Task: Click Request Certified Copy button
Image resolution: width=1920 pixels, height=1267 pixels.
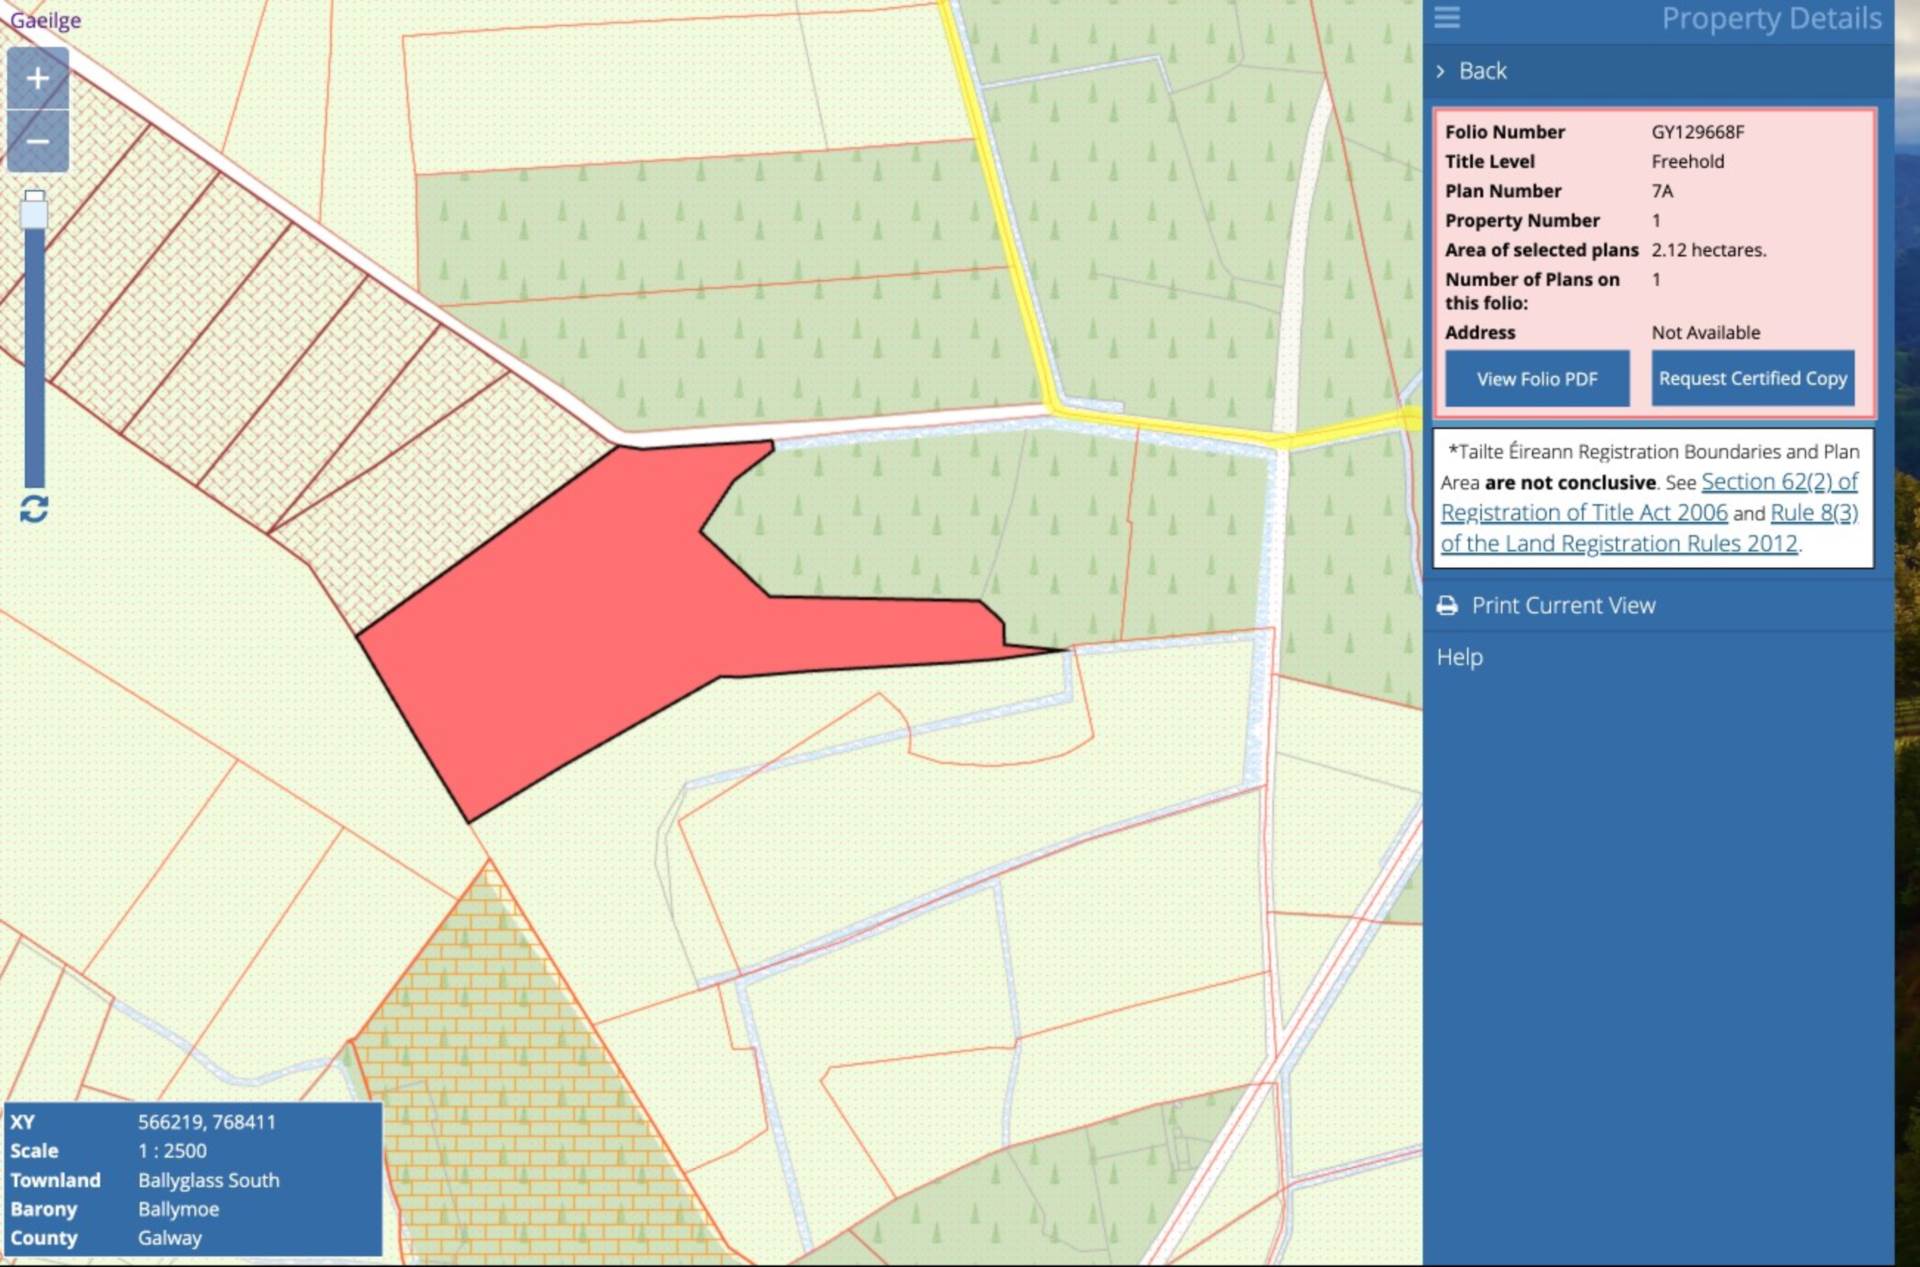Action: pyautogui.click(x=1752, y=379)
